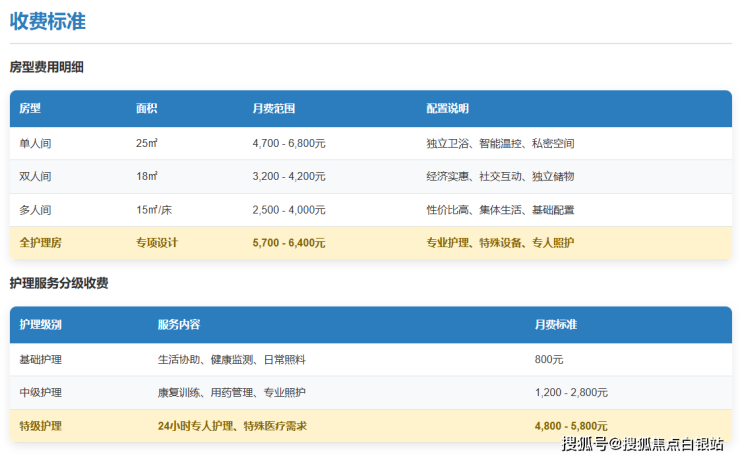
Task: Select the 5,700 - 6,400元 price cell
Action: 289,243
